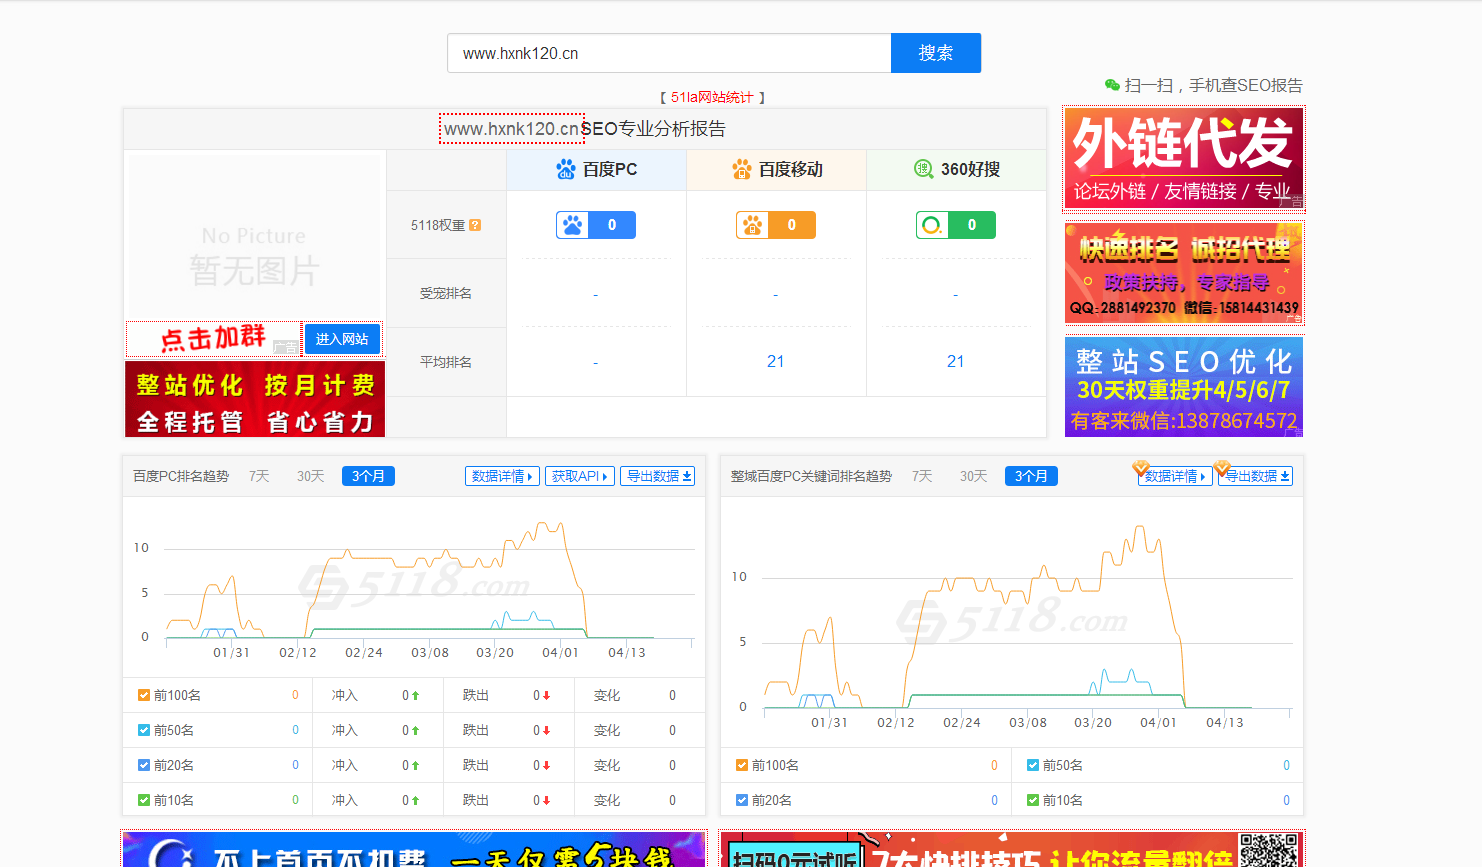Viewport: 1482px width, 867px height.
Task: Click the 受宠排名 row label
Action: click(x=446, y=293)
